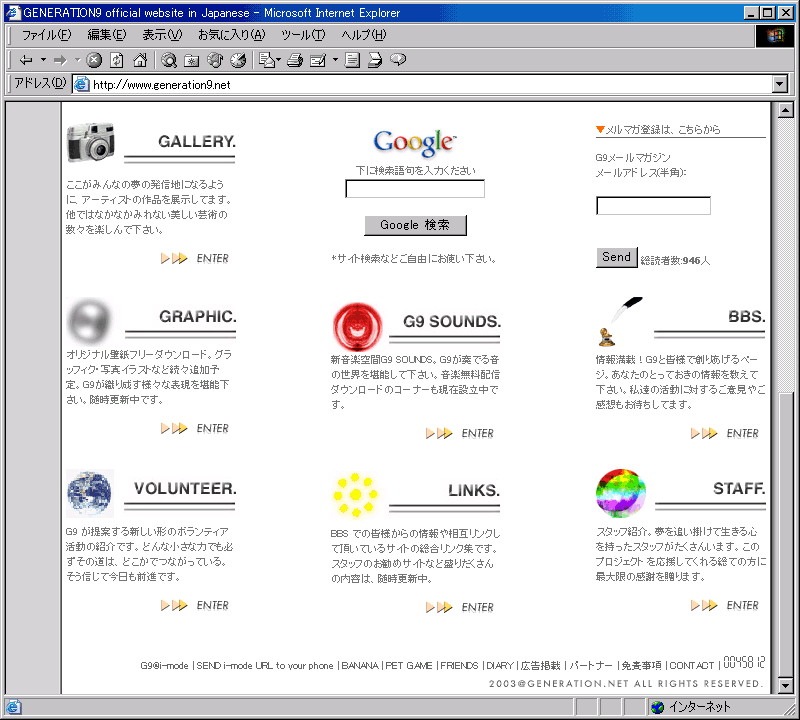This screenshot has height=720, width=800.
Task: Open the Media toolbar icon
Action: pos(215,61)
